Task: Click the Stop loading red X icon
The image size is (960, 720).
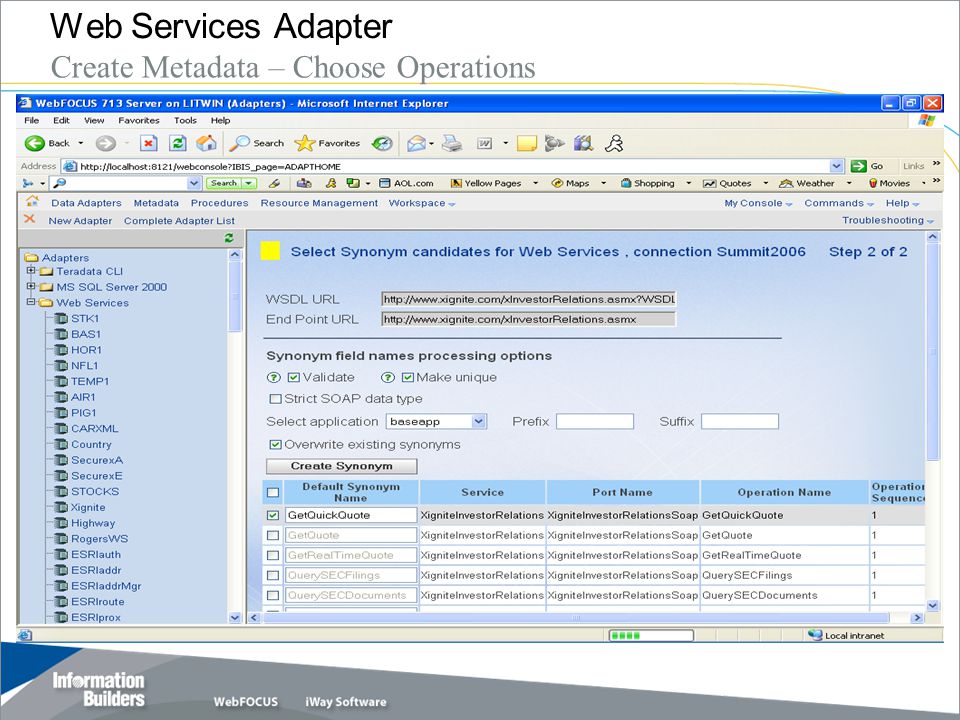Action: click(148, 143)
